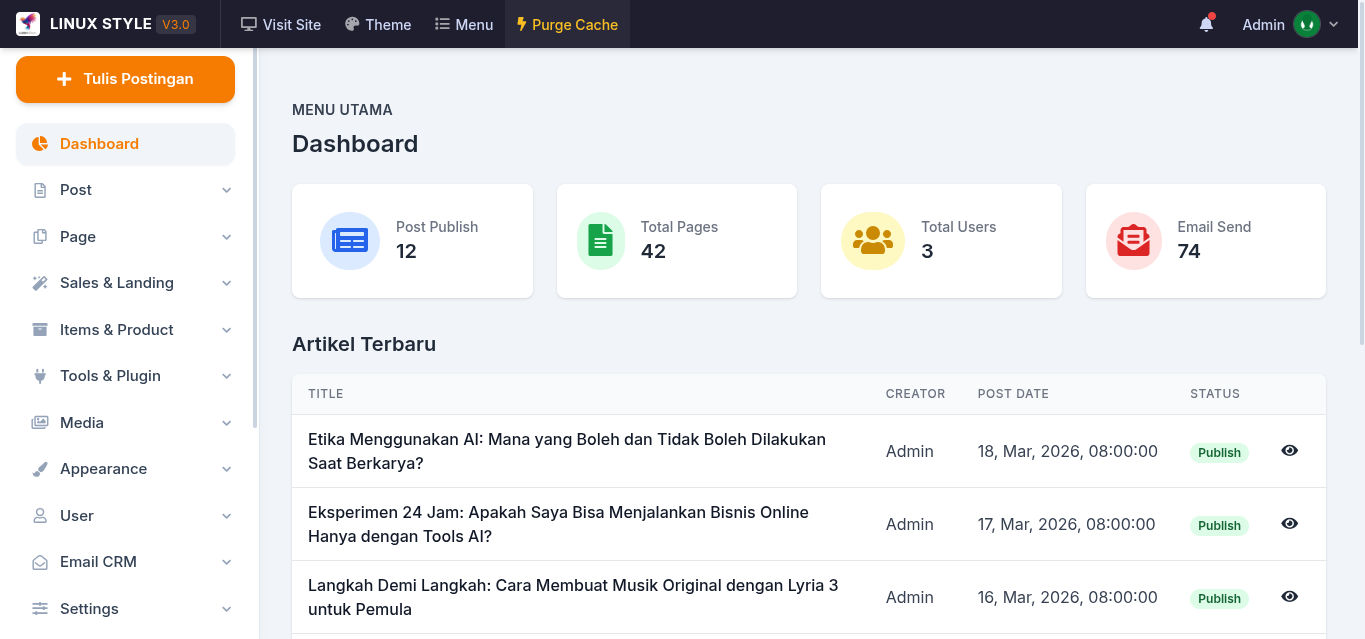Screen dimensions: 1365x639
Task: Click the Total Pages green document icon
Action: [x=601, y=241]
